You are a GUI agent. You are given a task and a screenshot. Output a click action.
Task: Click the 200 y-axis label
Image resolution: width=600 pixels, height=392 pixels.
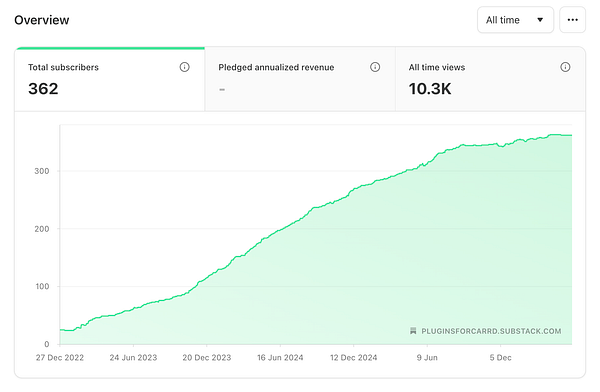tap(42, 229)
